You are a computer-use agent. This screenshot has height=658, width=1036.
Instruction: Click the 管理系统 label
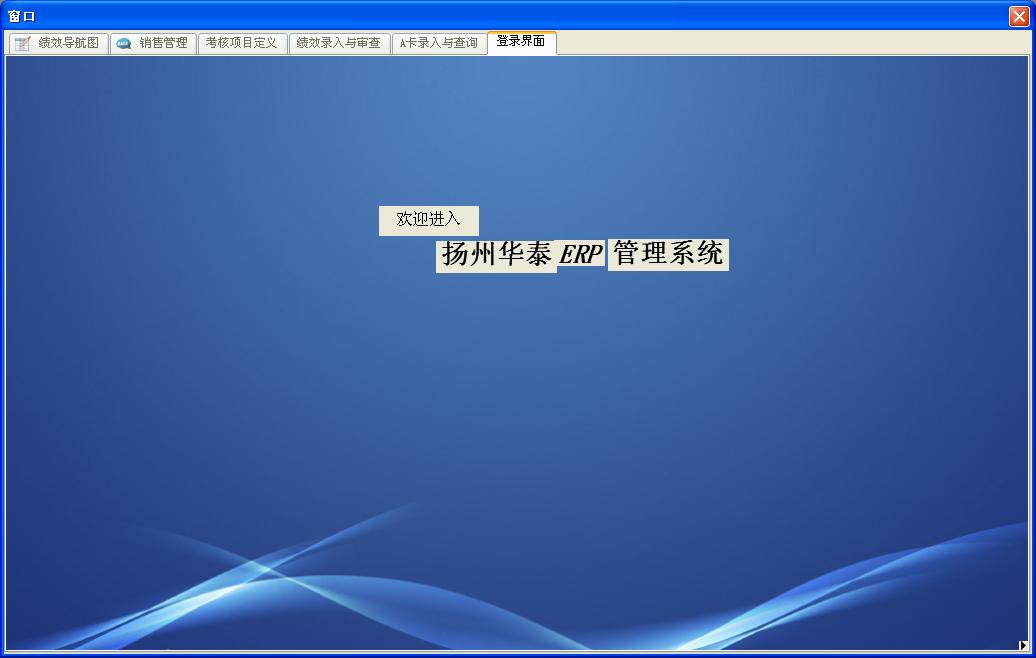668,254
